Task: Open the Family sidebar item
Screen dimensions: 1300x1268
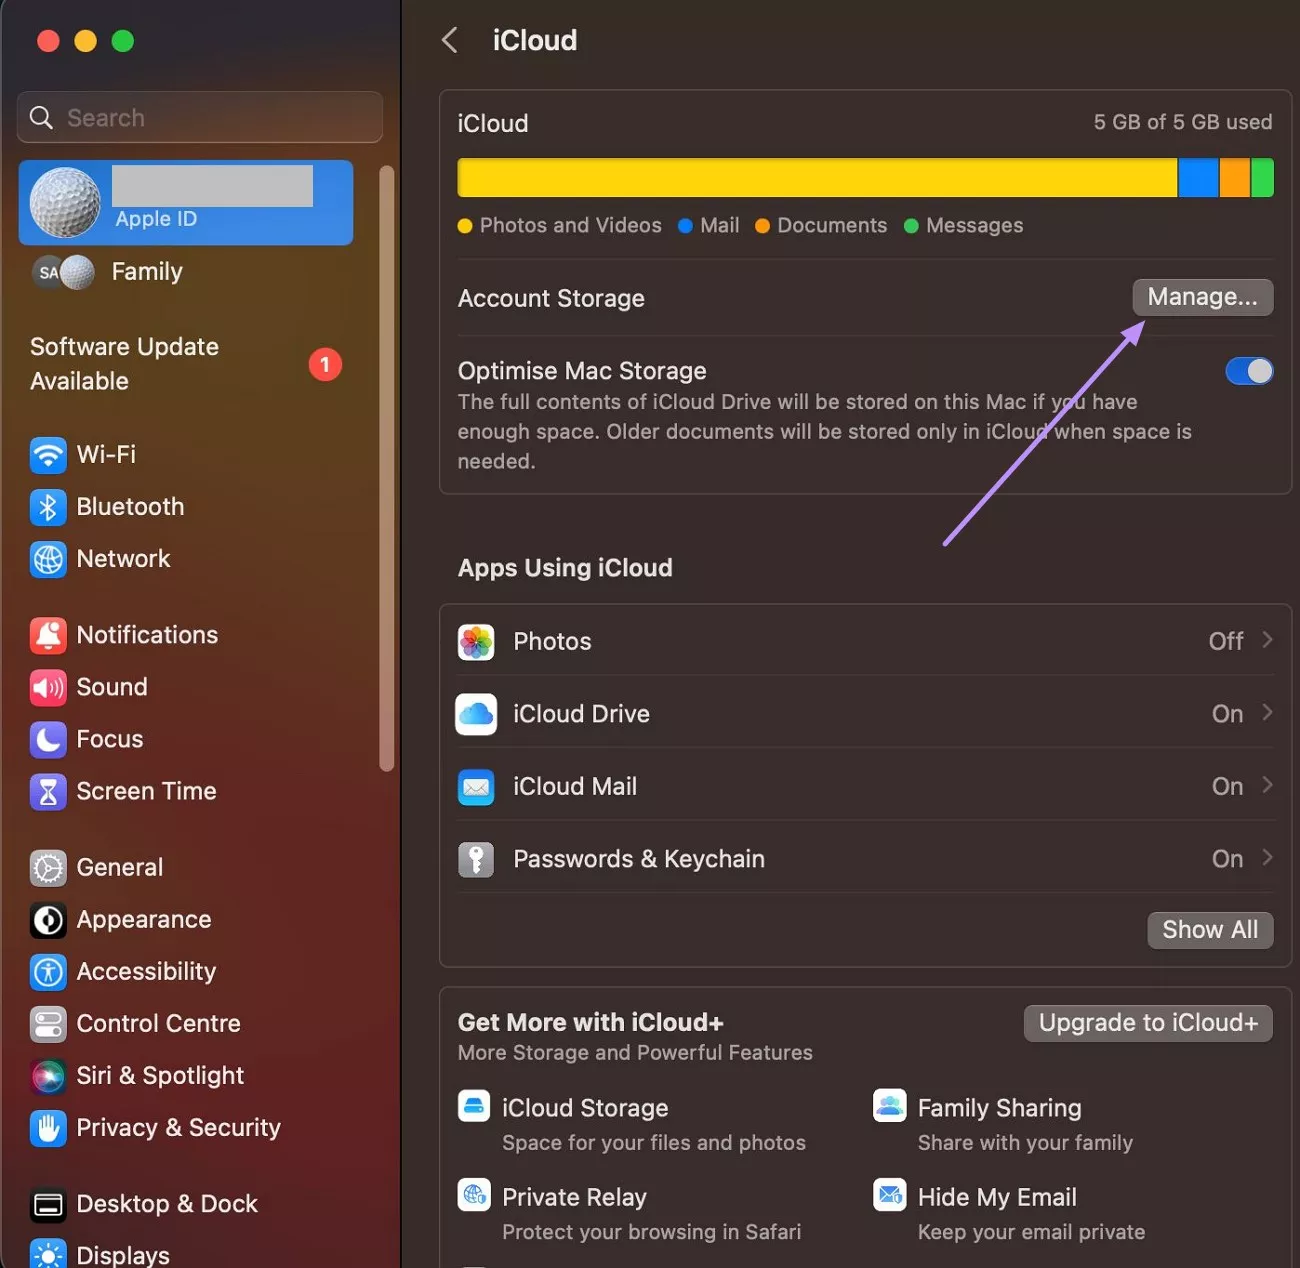Action: click(x=186, y=272)
